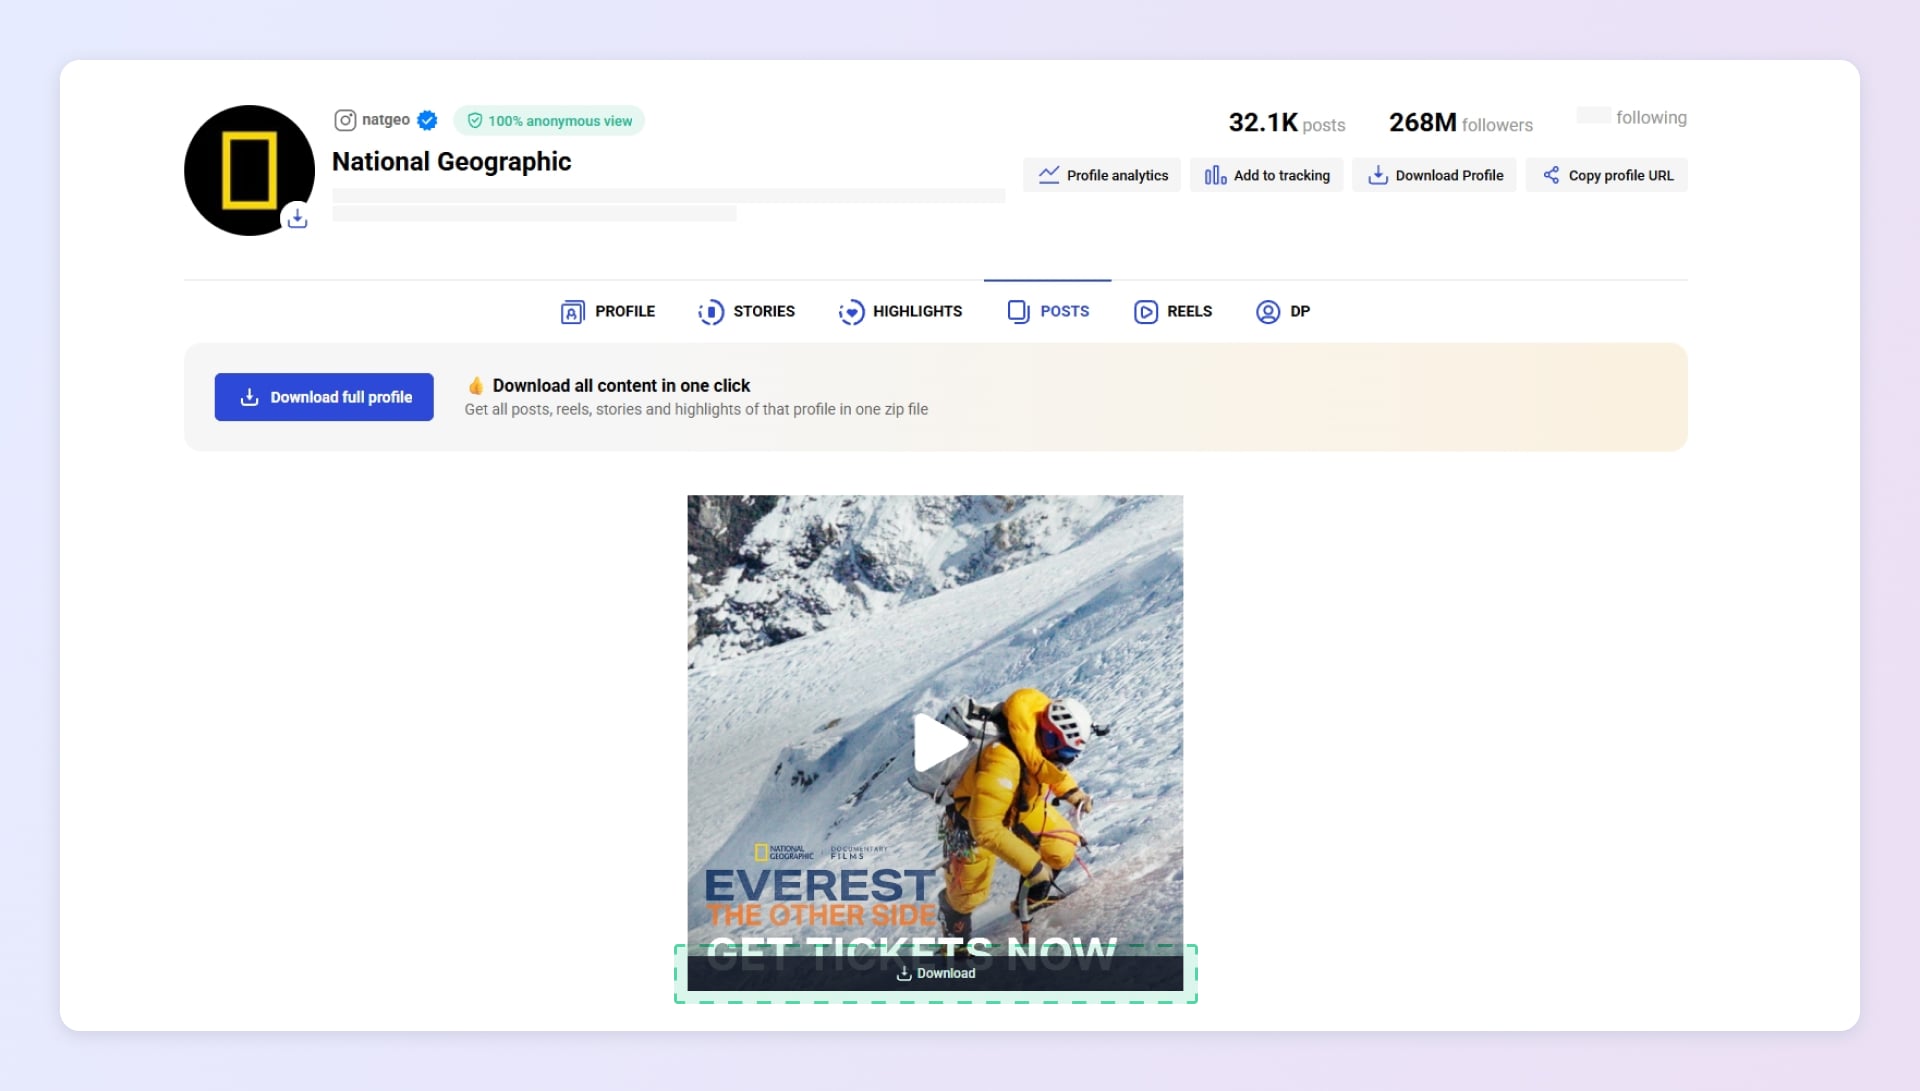
Task: Click the download icon on the profile picture
Action: coord(297,217)
